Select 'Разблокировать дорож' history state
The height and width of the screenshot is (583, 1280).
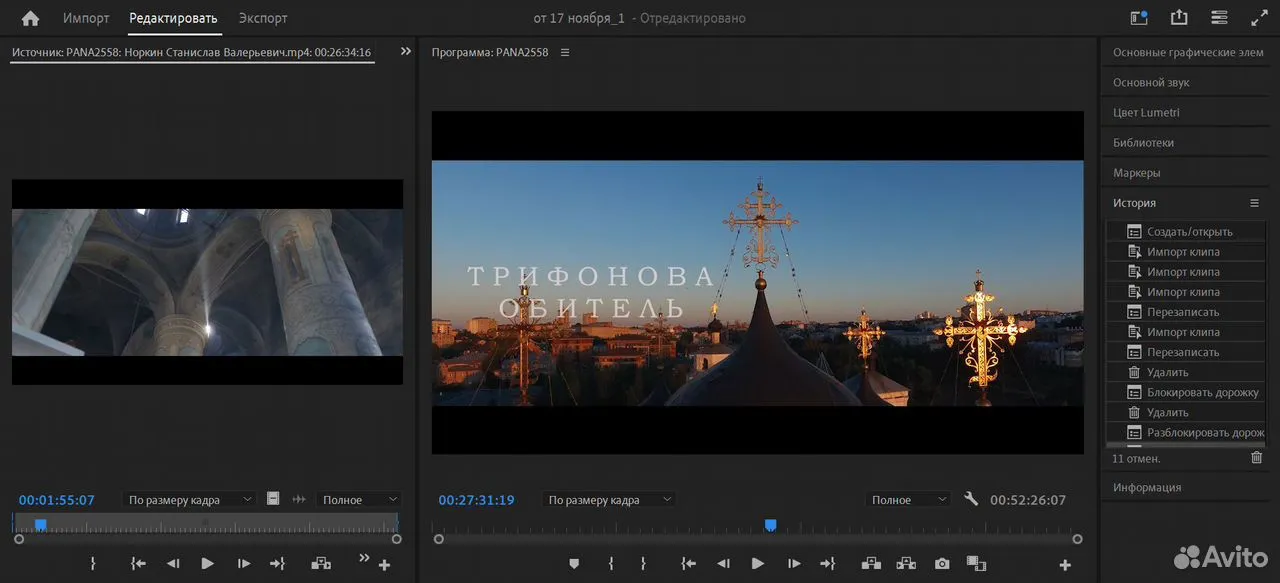click(x=1186, y=432)
